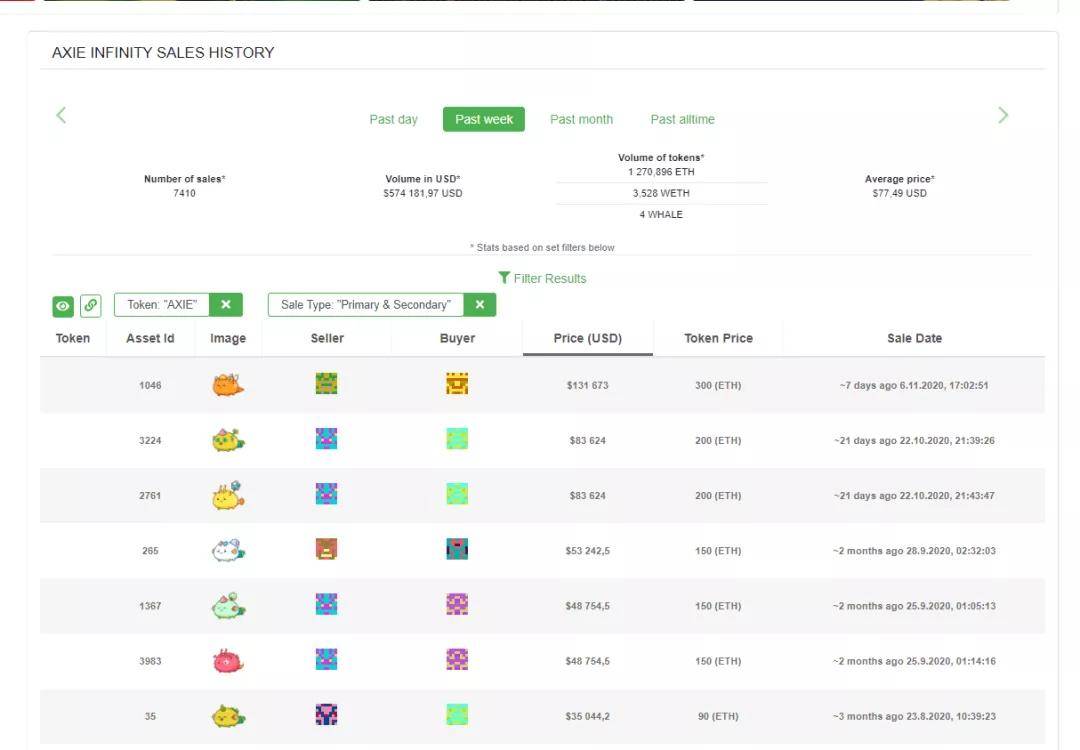1080x750 pixels.
Task: Click asset id 265
Action: click(x=150, y=551)
